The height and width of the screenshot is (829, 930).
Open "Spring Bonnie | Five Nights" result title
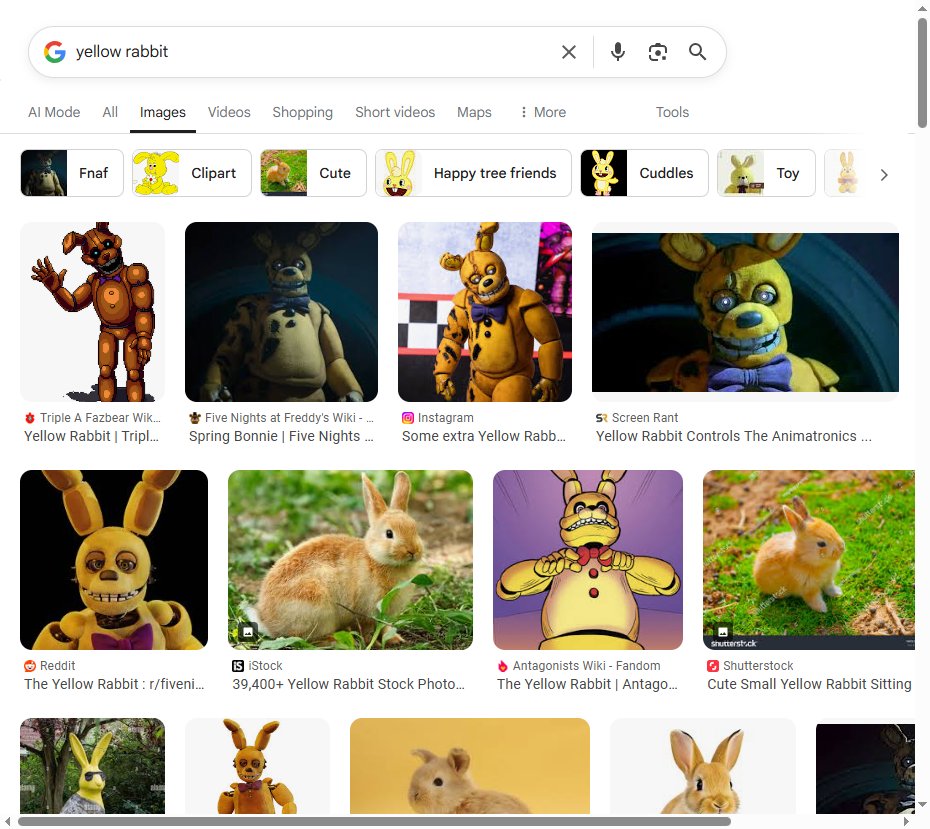[281, 436]
